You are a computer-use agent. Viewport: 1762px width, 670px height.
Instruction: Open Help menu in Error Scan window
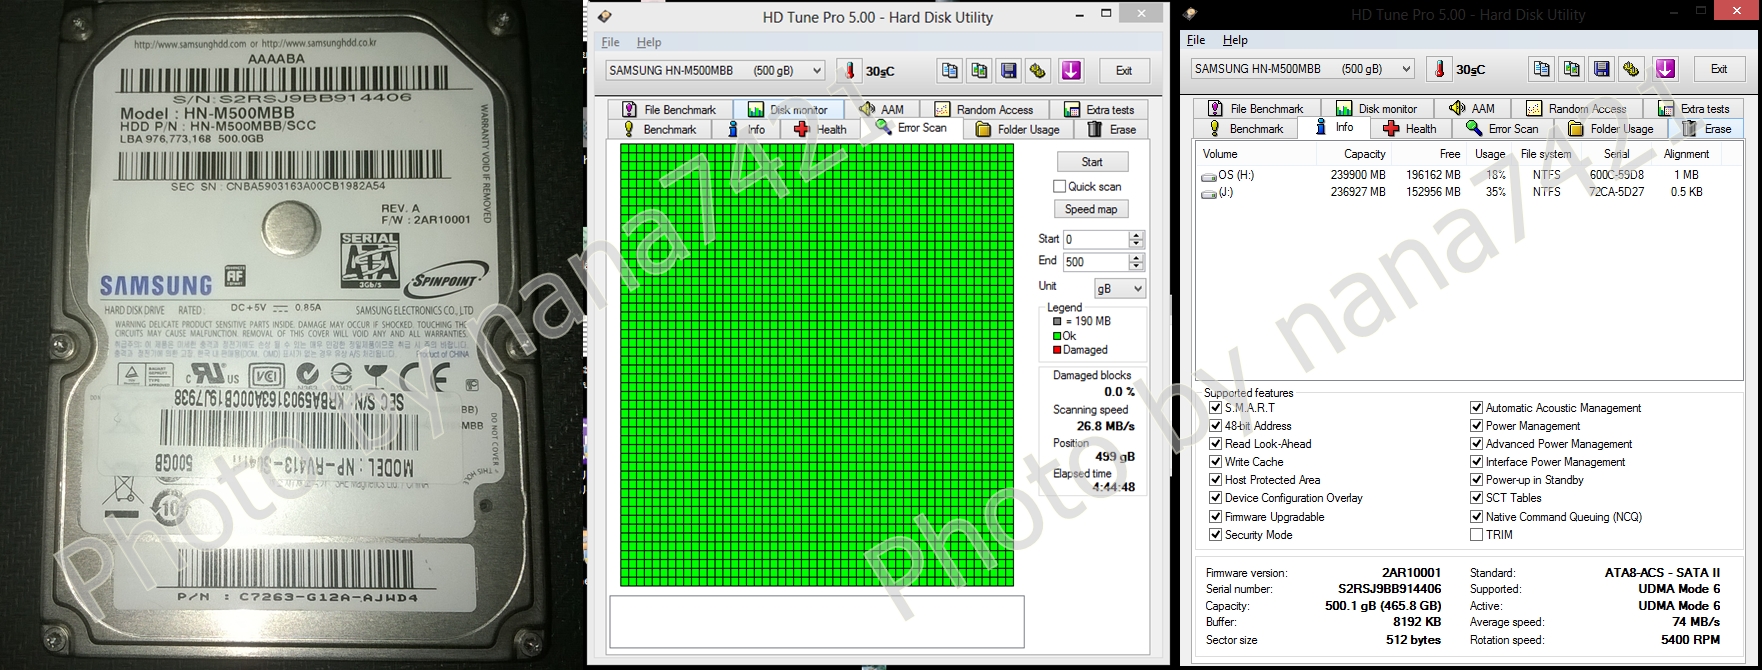pos(649,42)
